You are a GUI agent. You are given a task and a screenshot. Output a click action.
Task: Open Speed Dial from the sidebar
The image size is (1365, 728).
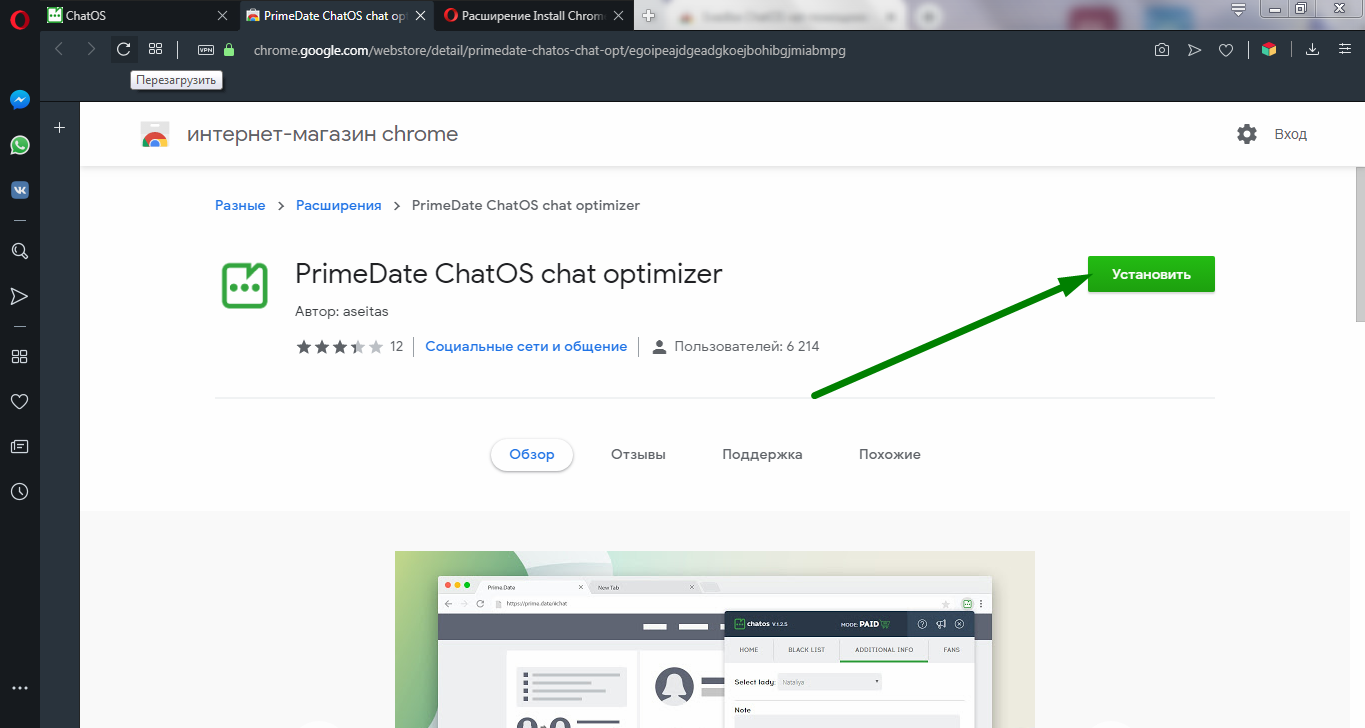click(x=20, y=357)
